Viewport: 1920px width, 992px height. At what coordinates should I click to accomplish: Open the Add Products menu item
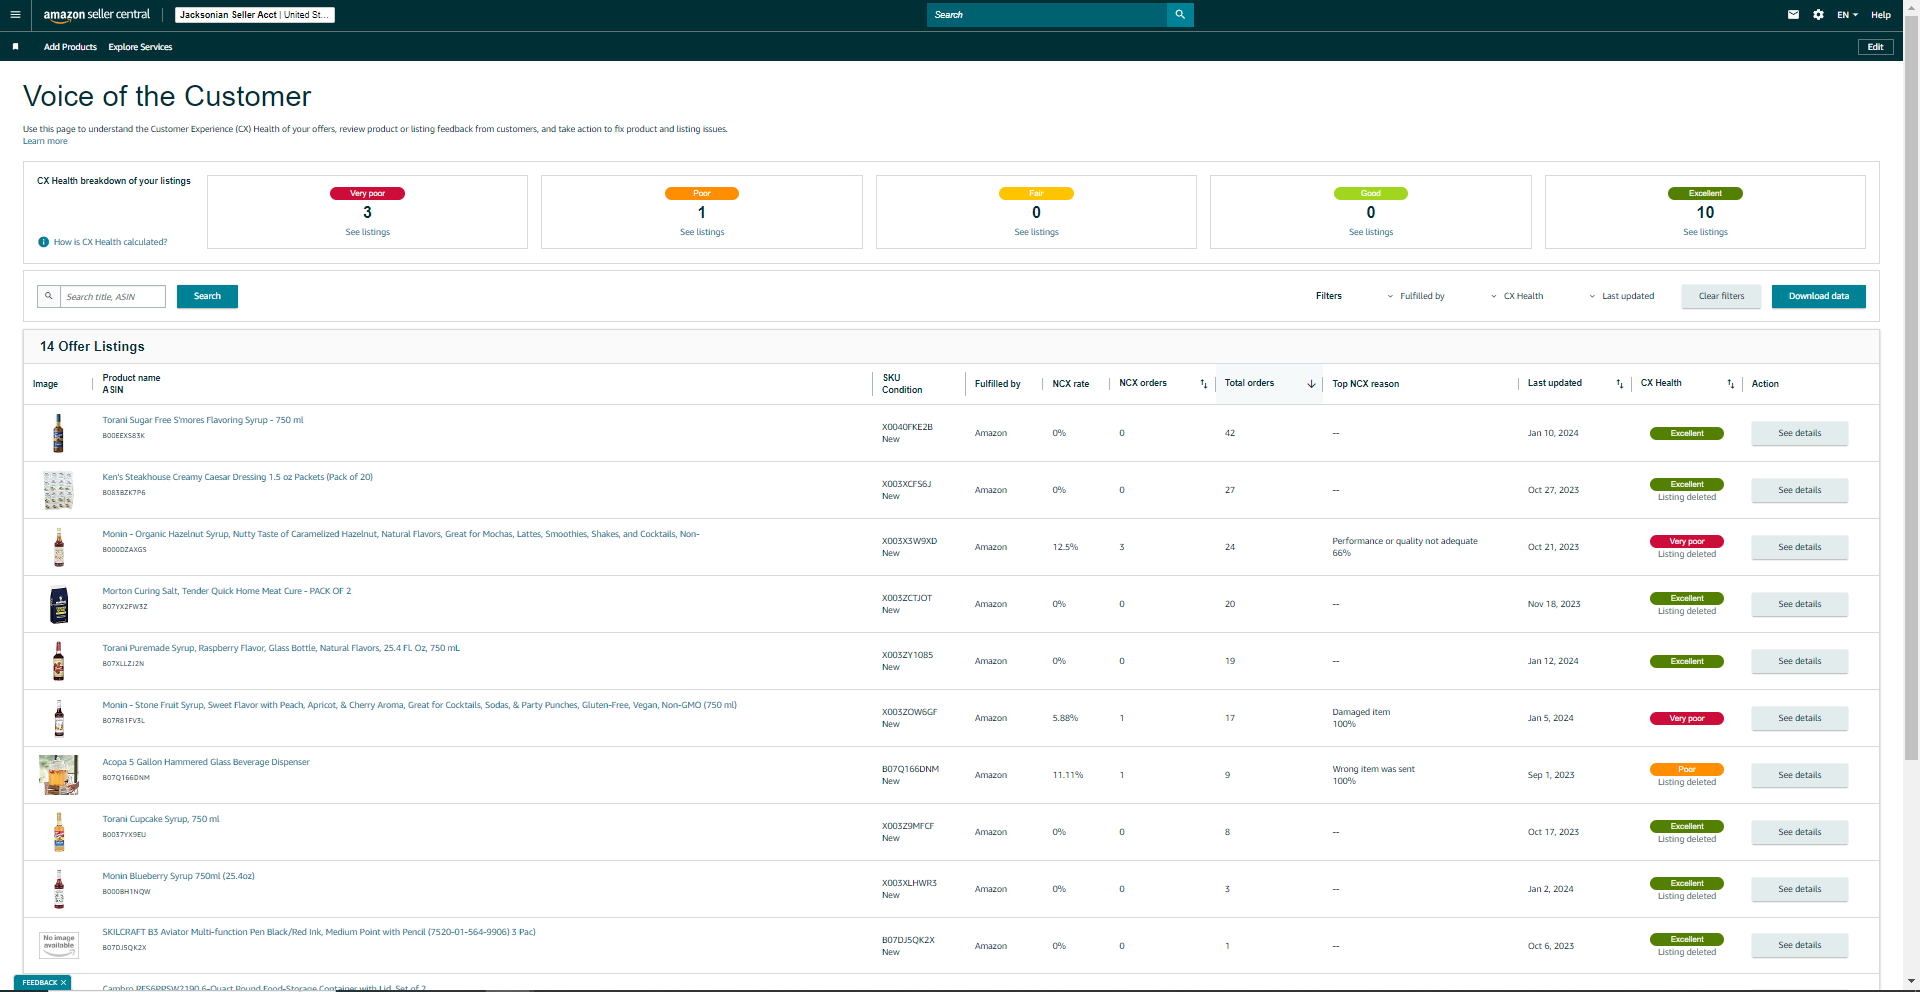[x=70, y=47]
